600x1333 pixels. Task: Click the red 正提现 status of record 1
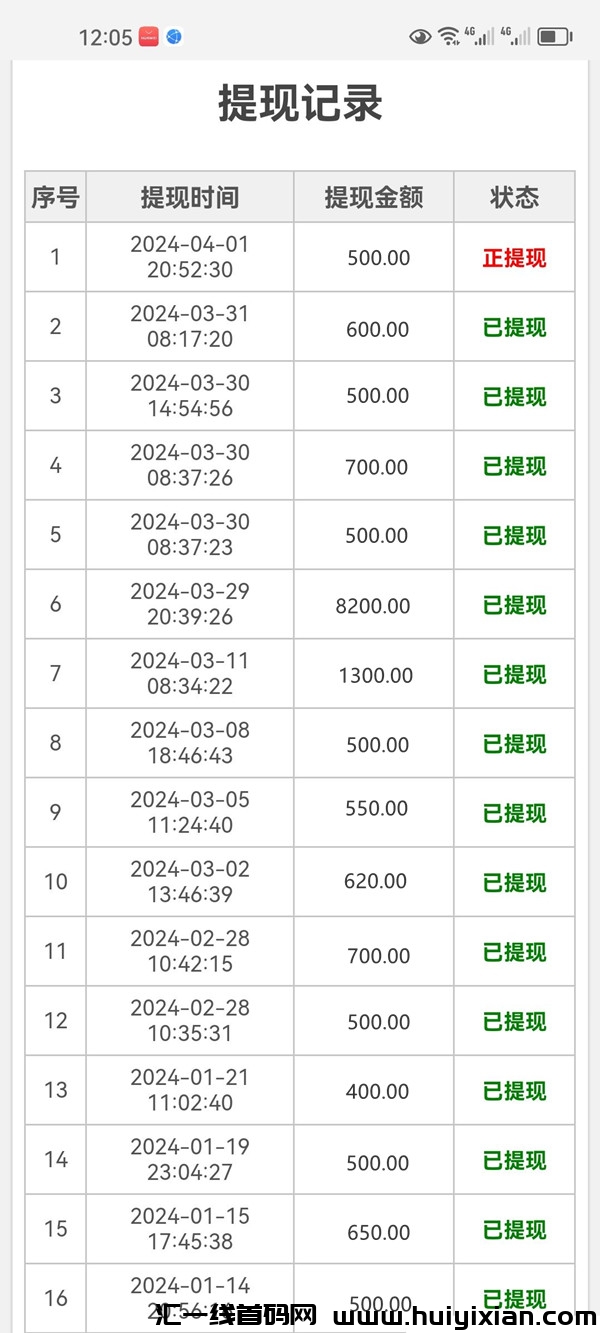pyautogui.click(x=514, y=257)
